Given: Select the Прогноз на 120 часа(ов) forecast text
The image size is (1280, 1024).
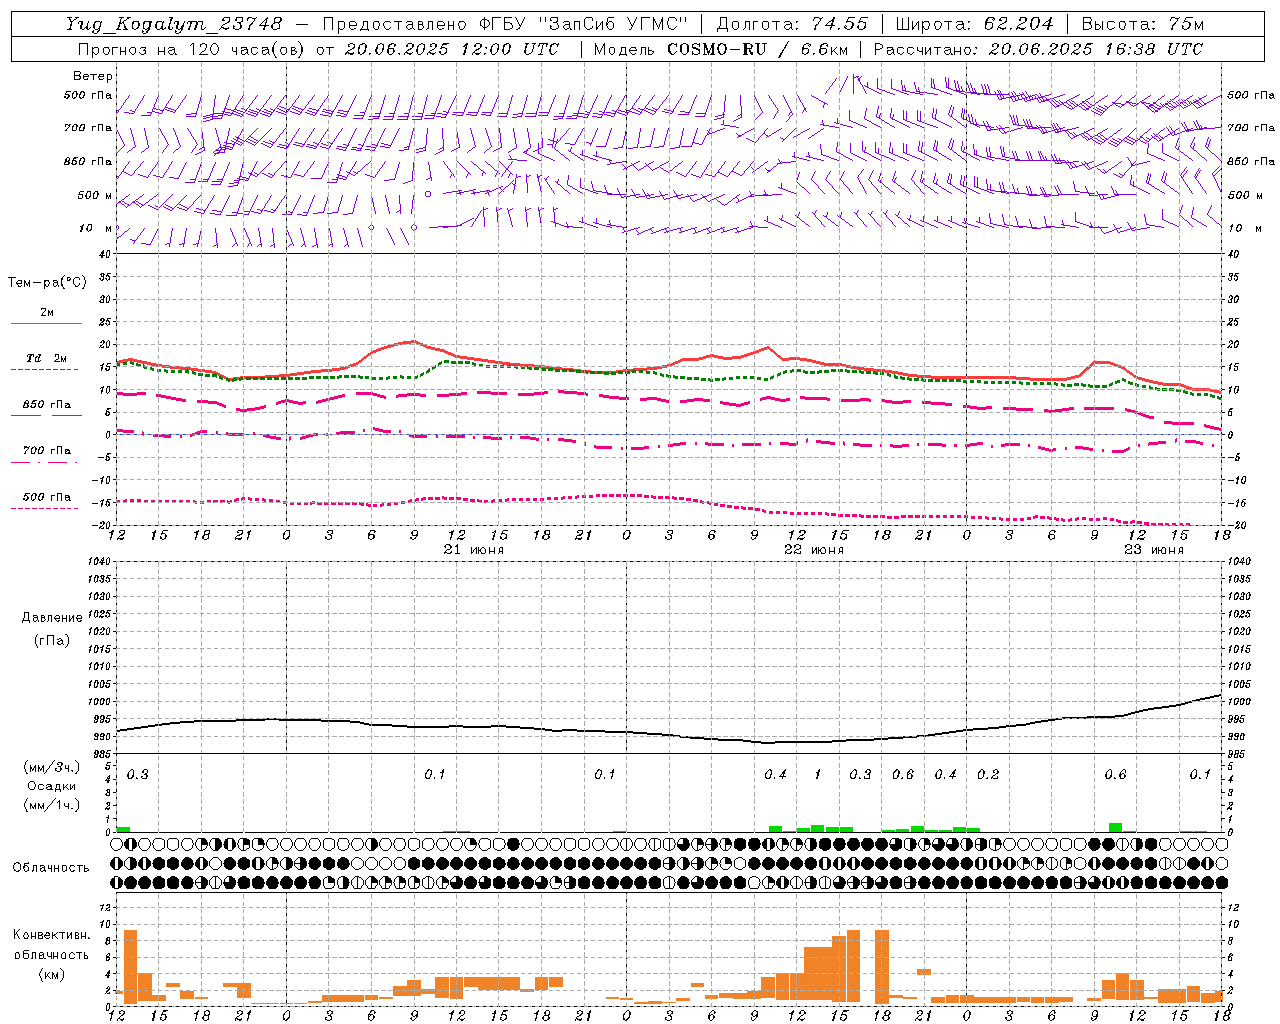Looking at the screenshot, I should [x=193, y=49].
